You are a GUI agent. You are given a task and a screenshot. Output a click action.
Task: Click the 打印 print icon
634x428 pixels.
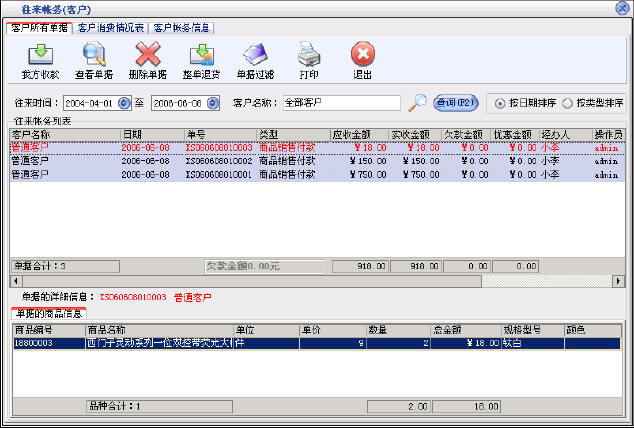click(x=309, y=58)
